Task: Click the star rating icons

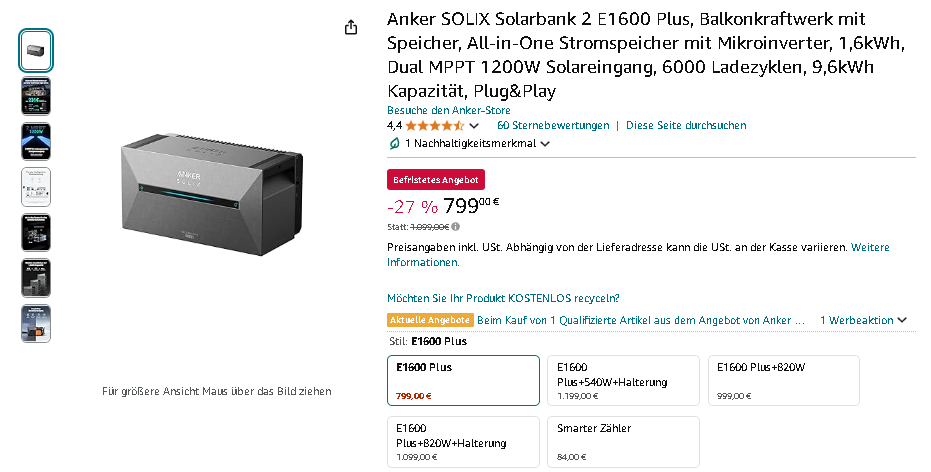Action: pos(434,126)
